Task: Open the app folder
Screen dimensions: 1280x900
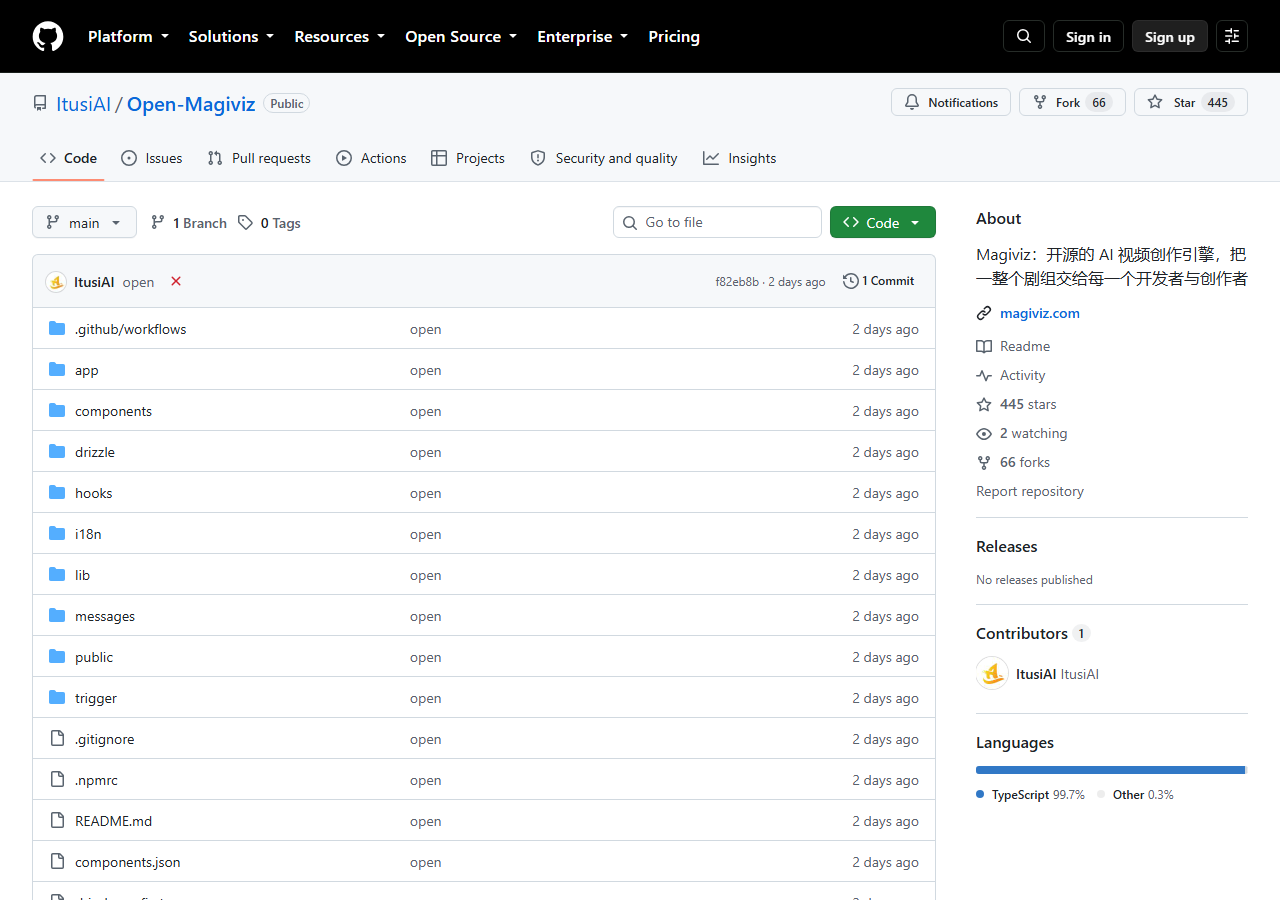Action: point(87,370)
